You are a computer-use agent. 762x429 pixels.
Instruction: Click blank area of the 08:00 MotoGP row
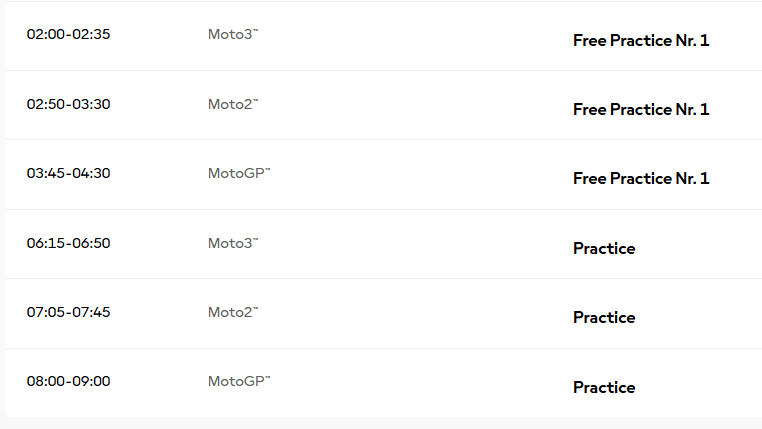tap(418, 383)
